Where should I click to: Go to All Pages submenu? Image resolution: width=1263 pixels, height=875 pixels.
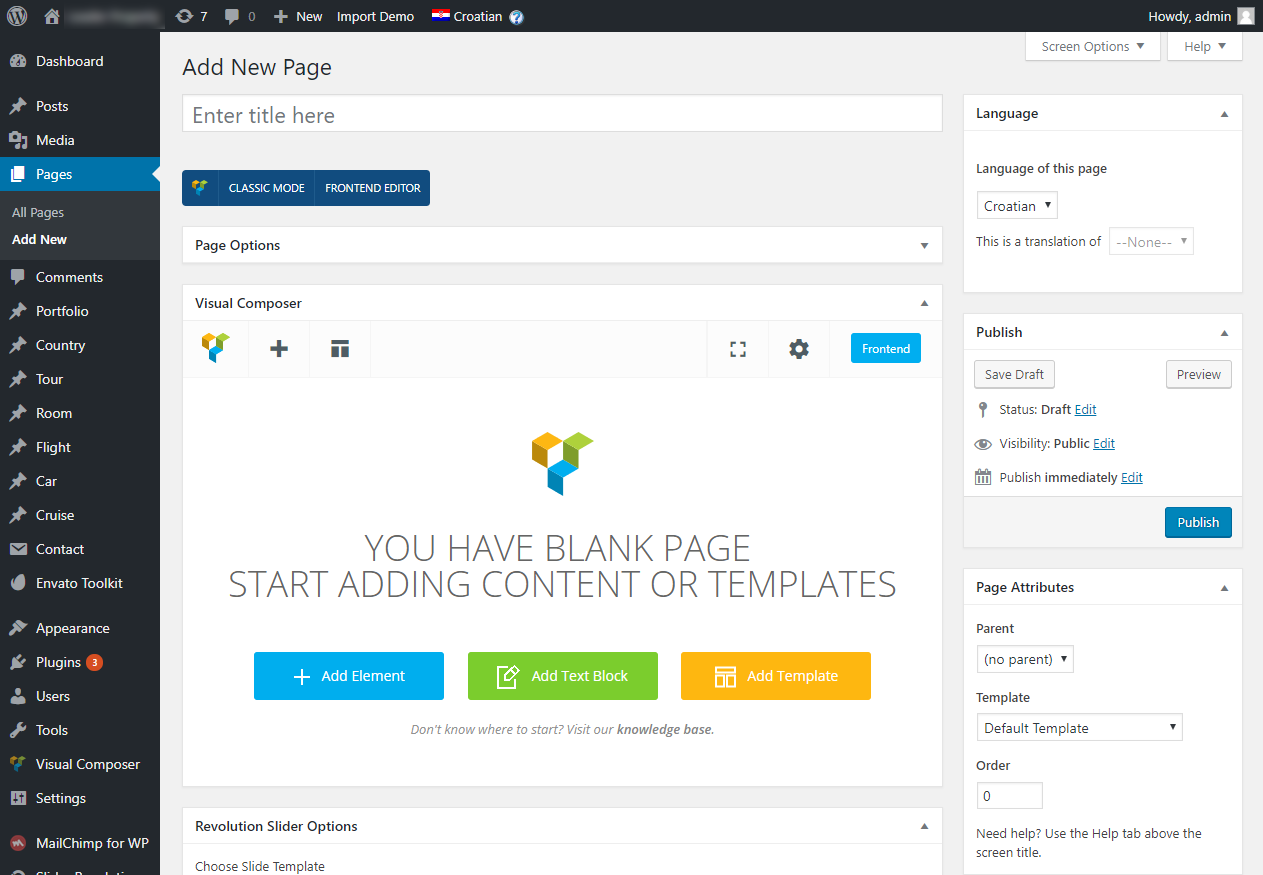pyautogui.click(x=38, y=213)
